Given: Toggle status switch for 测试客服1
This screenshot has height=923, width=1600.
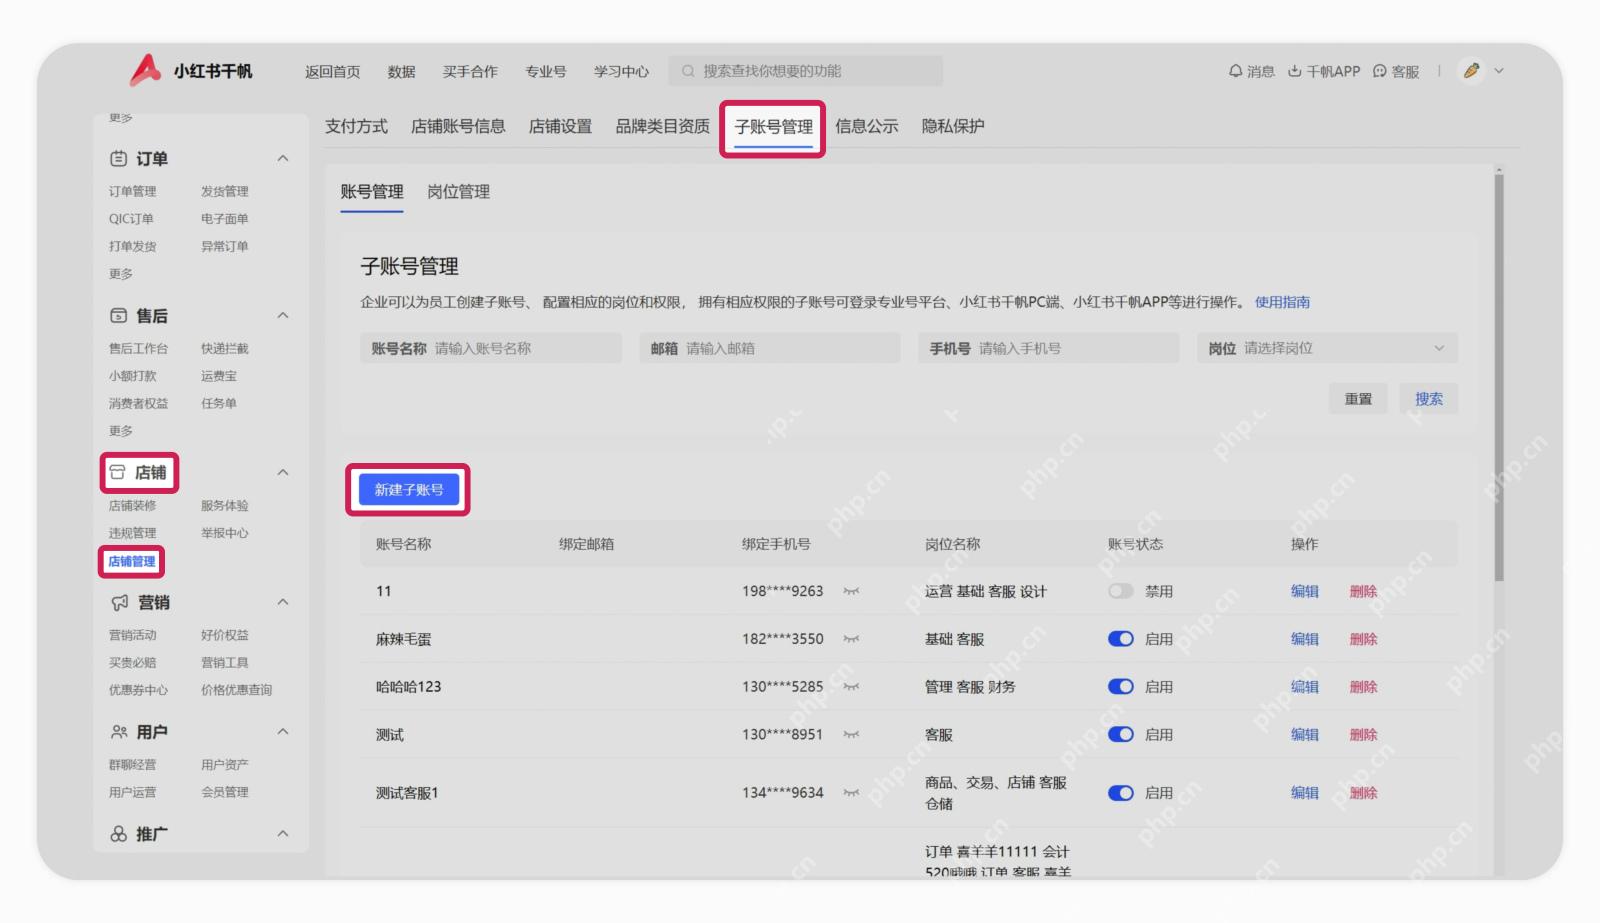Looking at the screenshot, I should (1121, 793).
